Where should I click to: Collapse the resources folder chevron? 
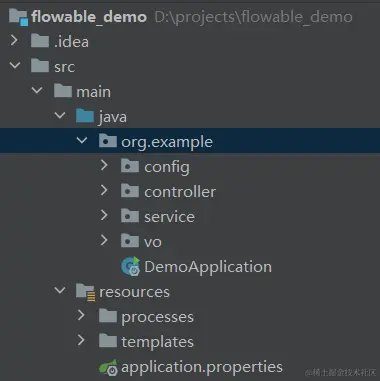tap(60, 290)
